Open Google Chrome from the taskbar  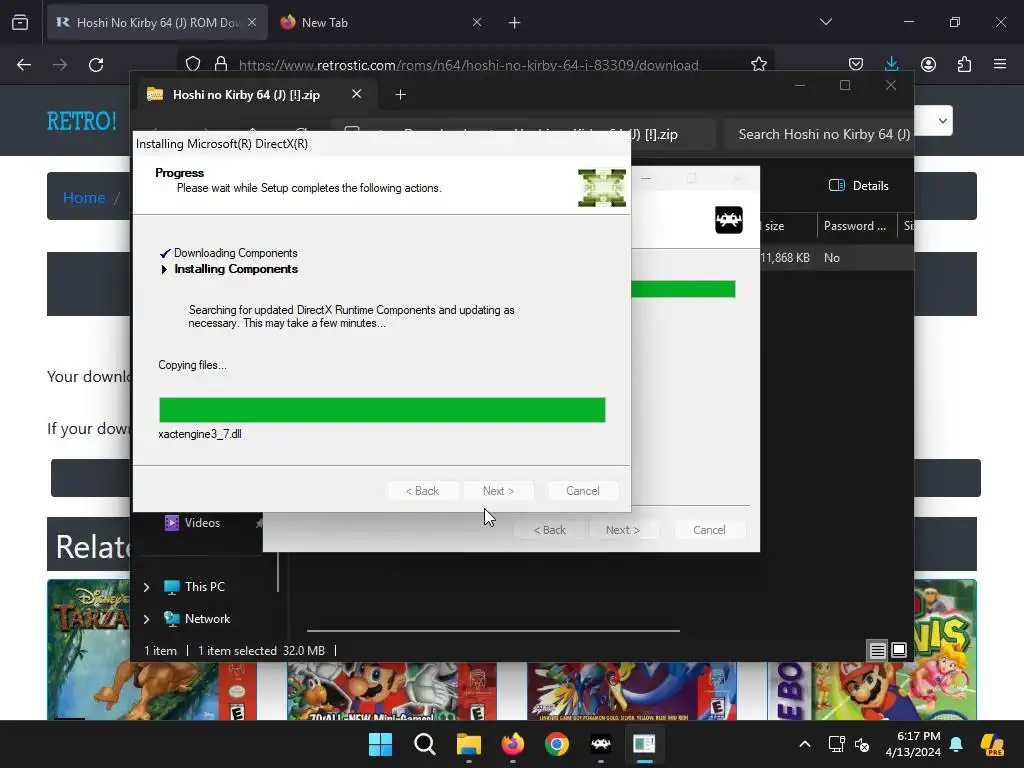point(556,744)
